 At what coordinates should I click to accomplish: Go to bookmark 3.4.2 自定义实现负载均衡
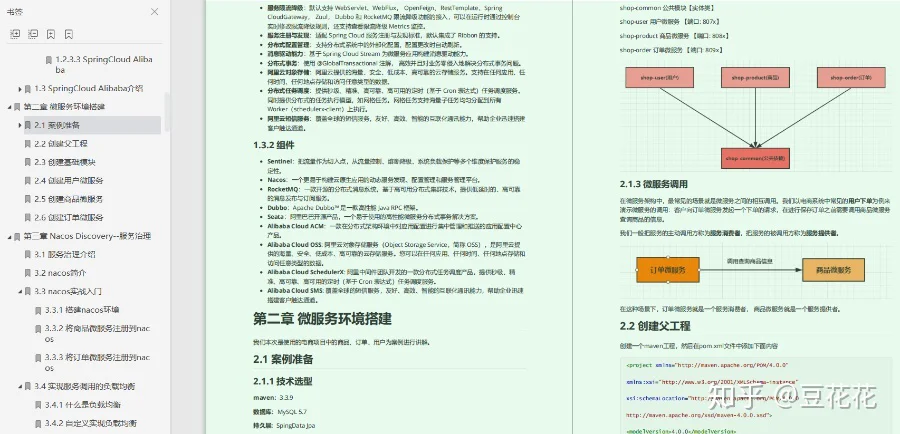[x=90, y=423]
